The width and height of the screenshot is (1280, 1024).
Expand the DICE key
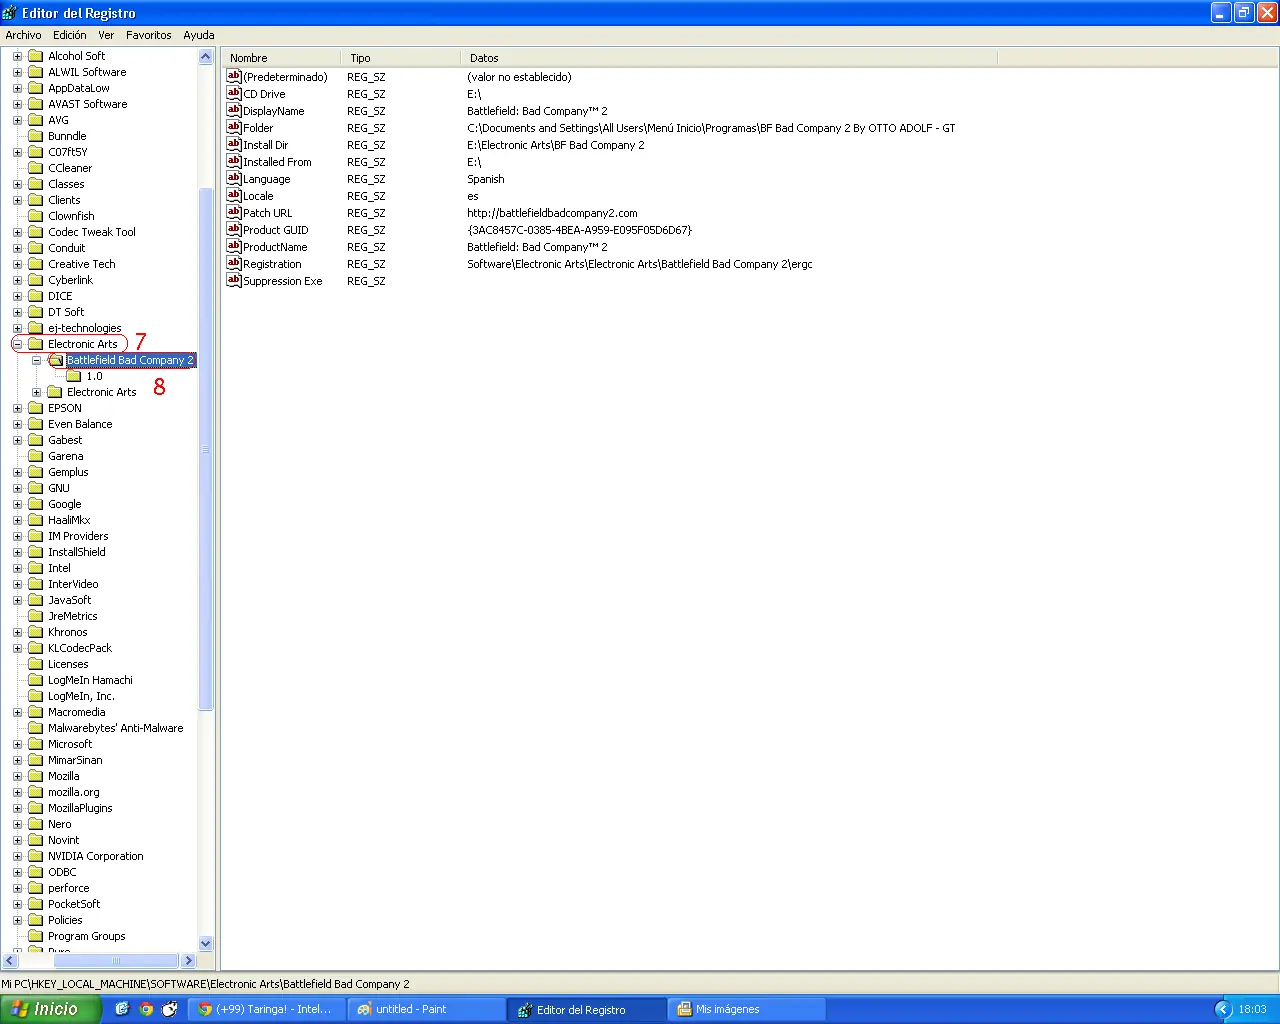coord(17,296)
